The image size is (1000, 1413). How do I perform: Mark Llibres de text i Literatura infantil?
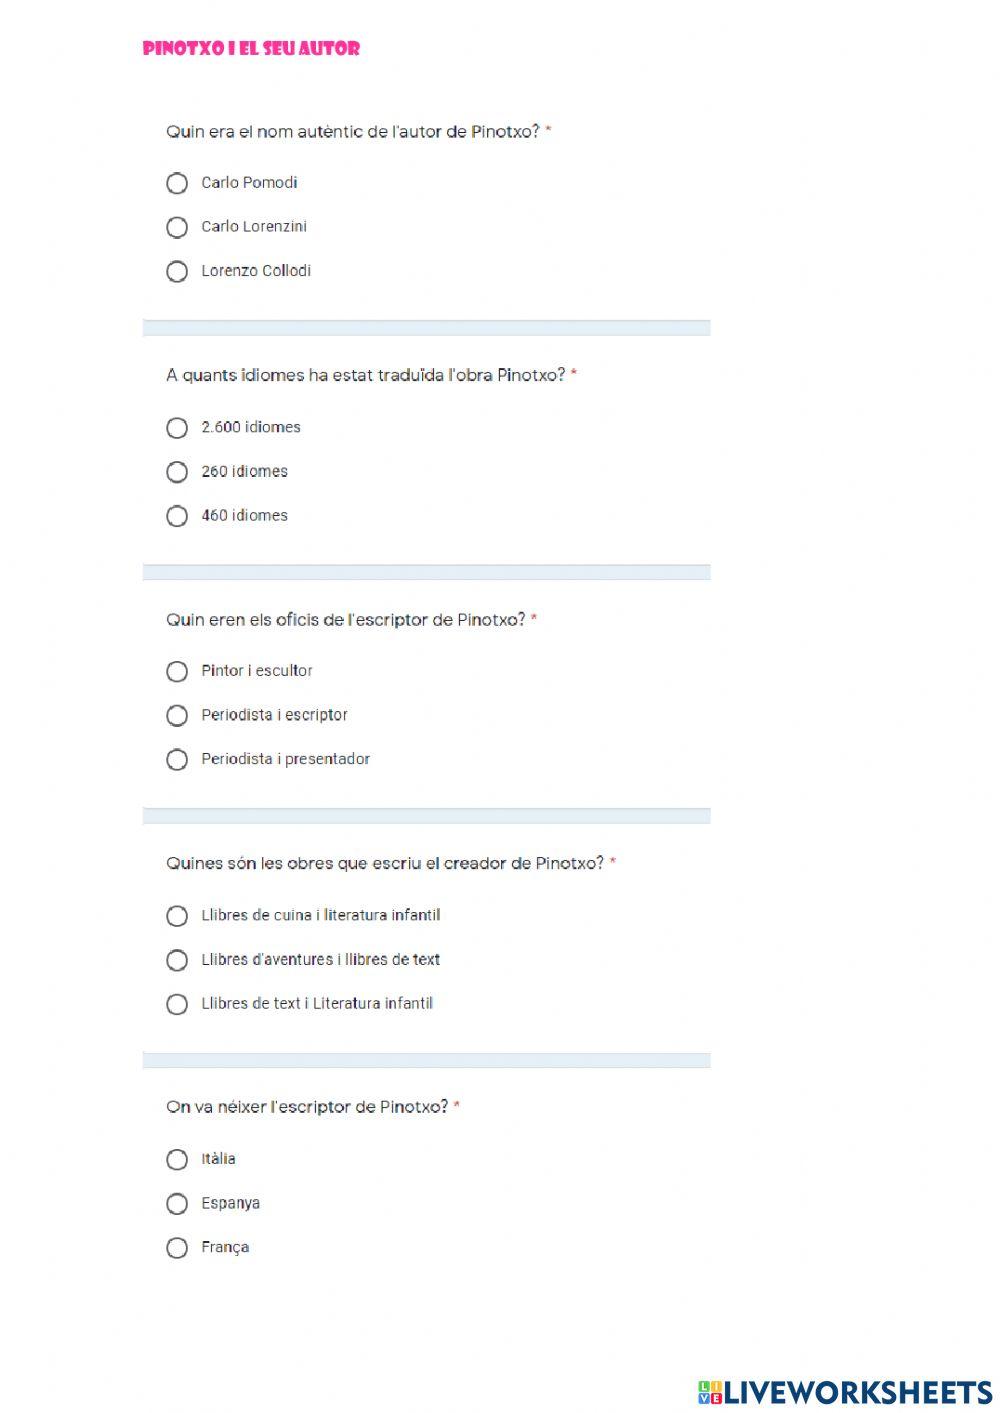(177, 1004)
